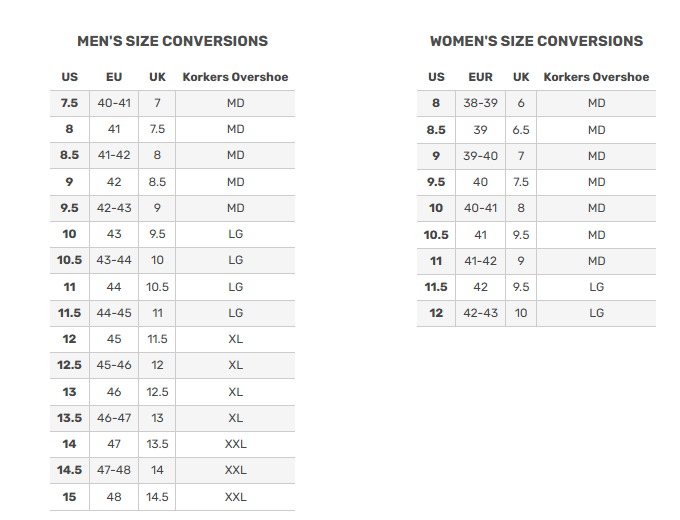
Task: Click the men's EU 45-46 cell
Action: point(114,365)
